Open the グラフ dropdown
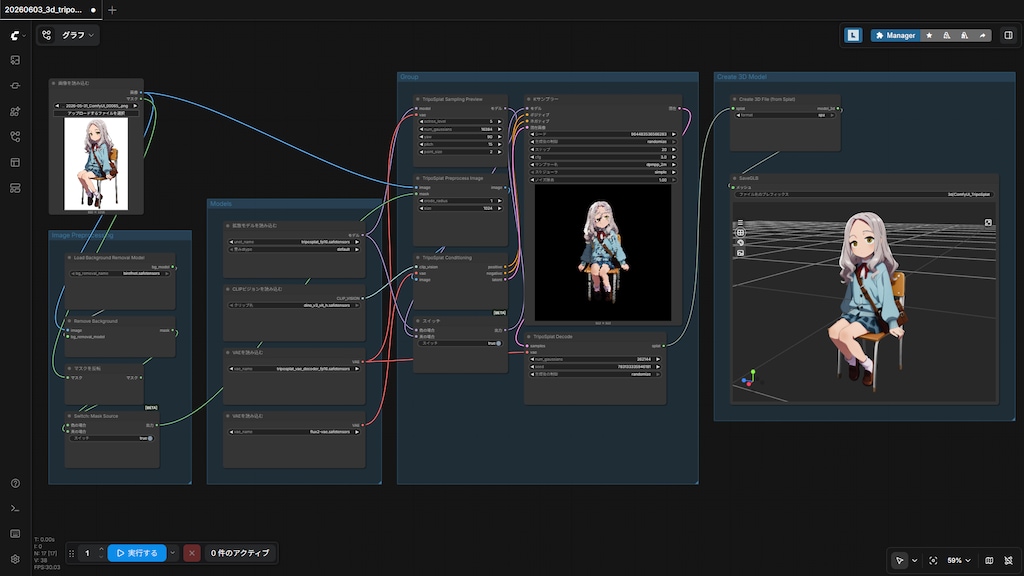The image size is (1024, 576). pyautogui.click(x=78, y=35)
